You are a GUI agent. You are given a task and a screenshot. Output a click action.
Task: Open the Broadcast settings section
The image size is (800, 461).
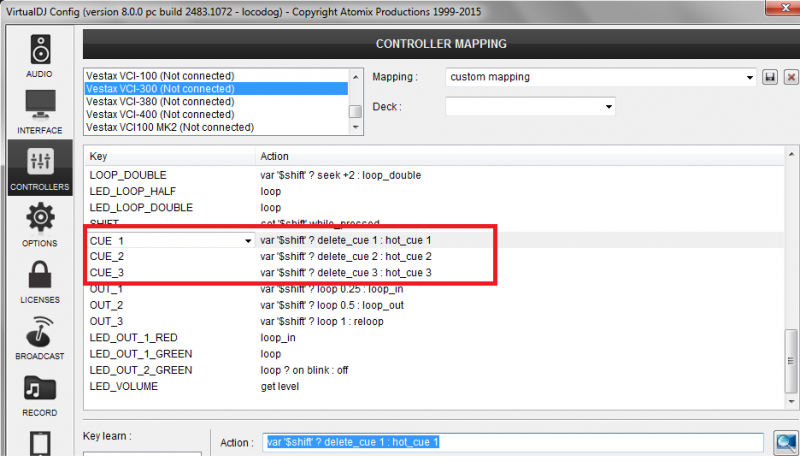pos(40,338)
